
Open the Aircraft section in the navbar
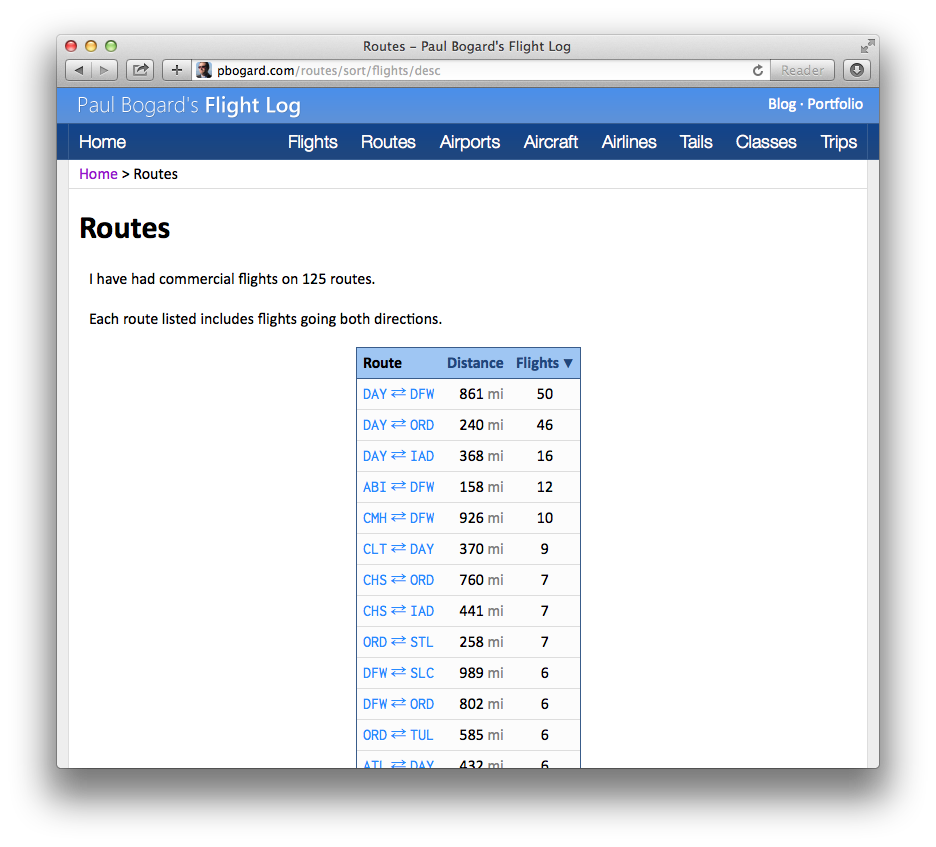pyautogui.click(x=551, y=142)
